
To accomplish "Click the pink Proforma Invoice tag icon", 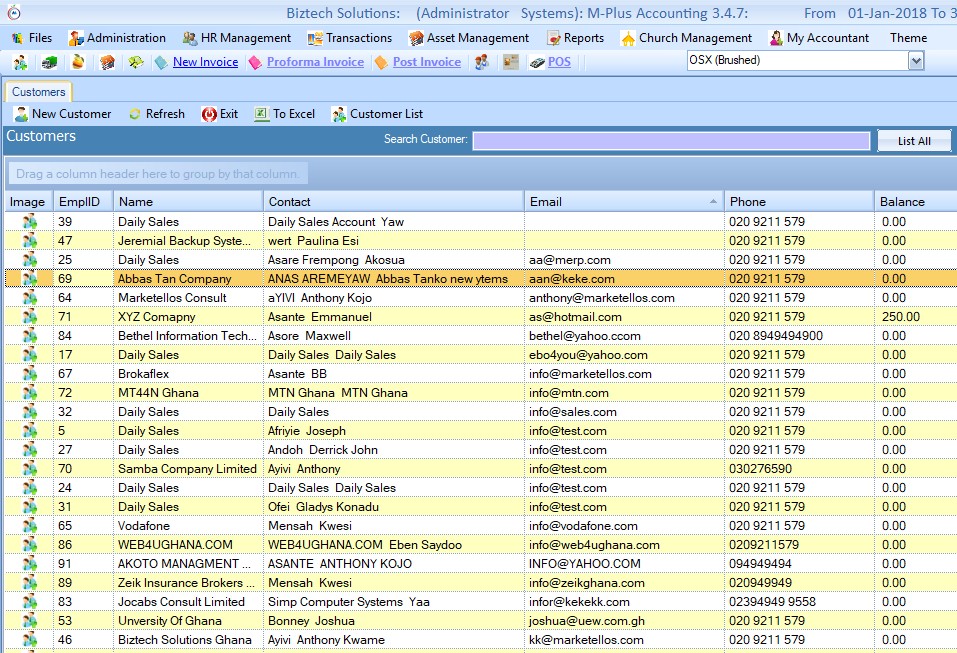I will pos(255,62).
